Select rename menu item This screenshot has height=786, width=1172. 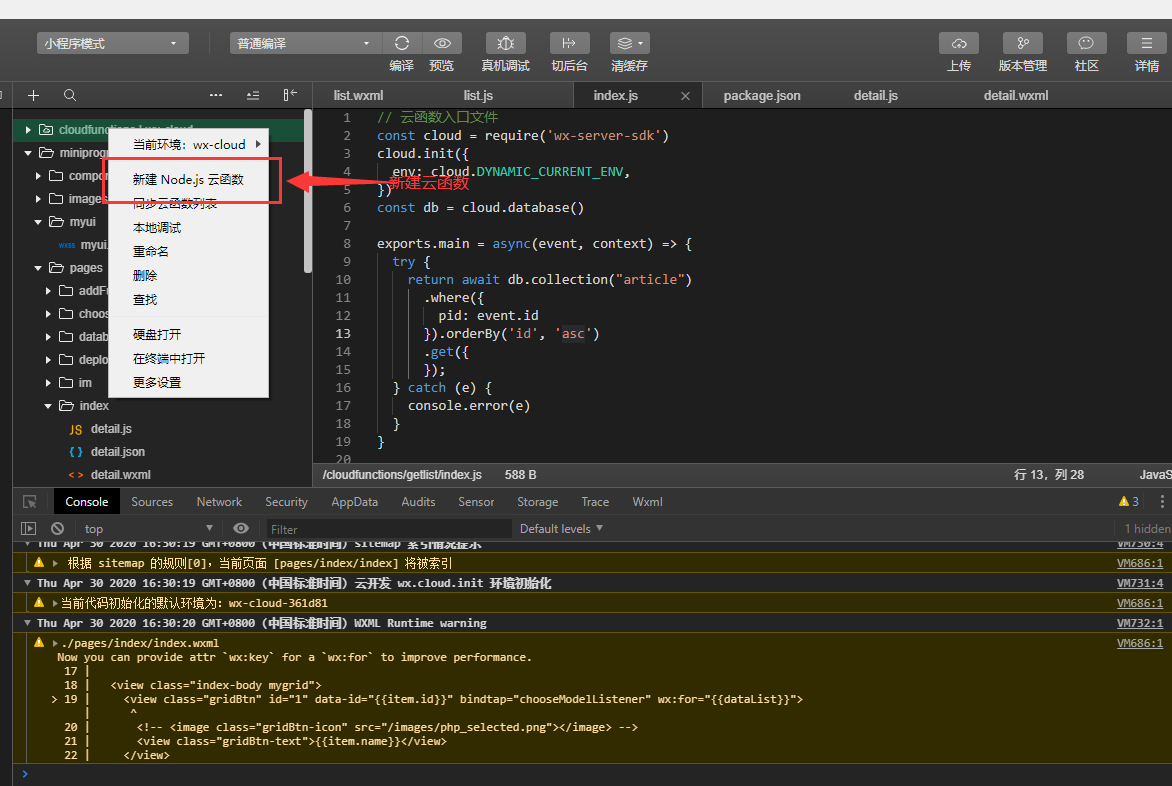188,251
